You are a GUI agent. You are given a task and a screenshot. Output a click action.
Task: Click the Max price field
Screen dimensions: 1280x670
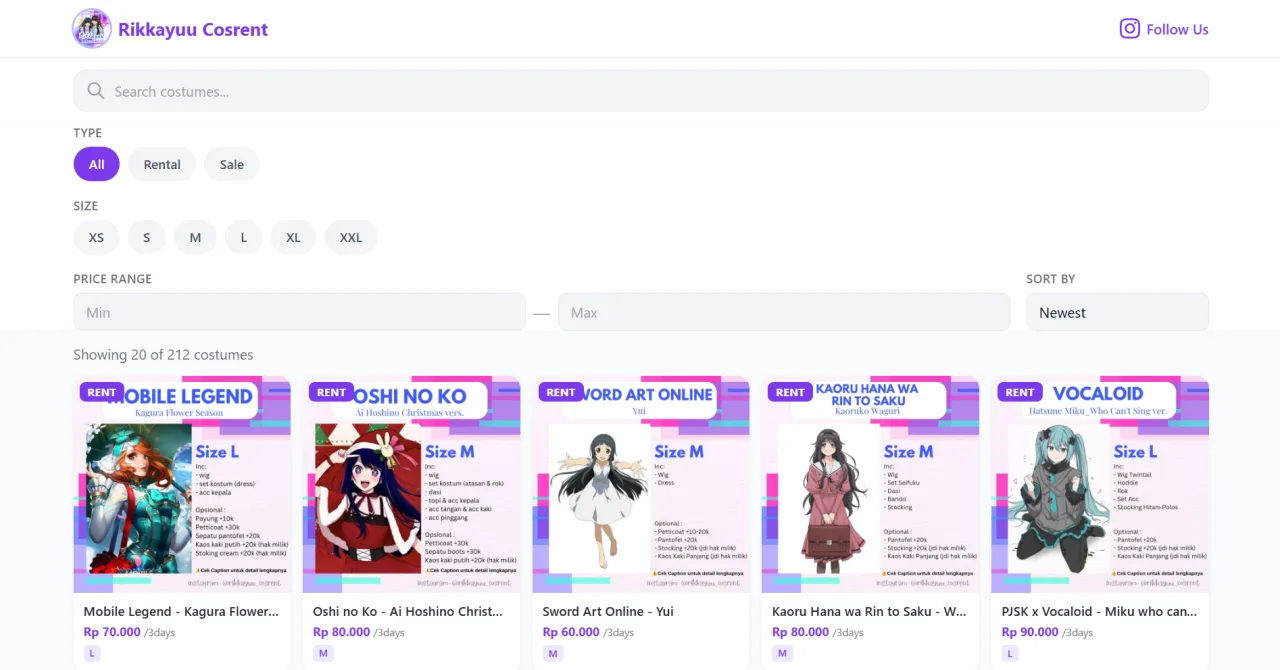(x=784, y=312)
